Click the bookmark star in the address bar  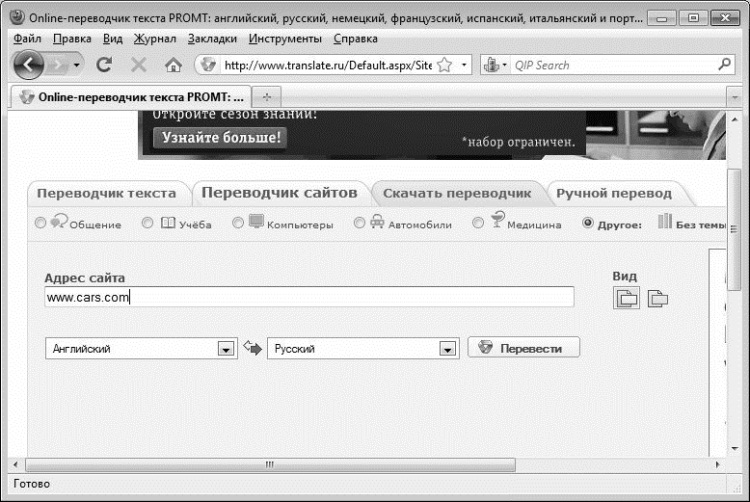(x=445, y=65)
